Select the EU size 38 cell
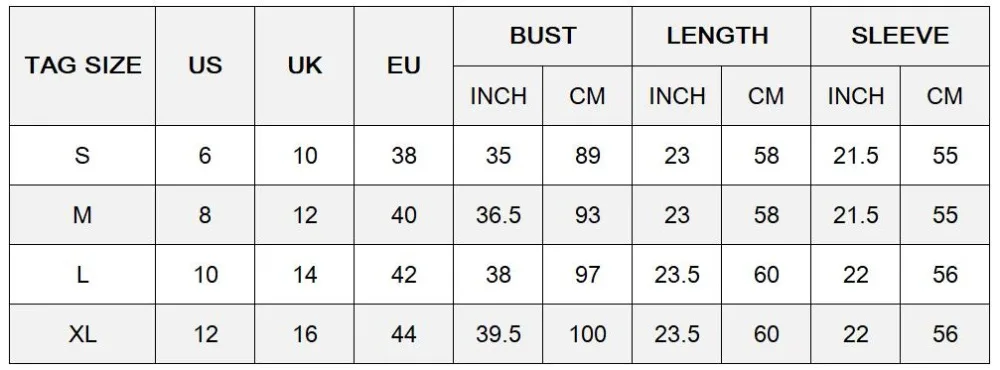Viewport: 1000px width, 370px height. [x=404, y=155]
